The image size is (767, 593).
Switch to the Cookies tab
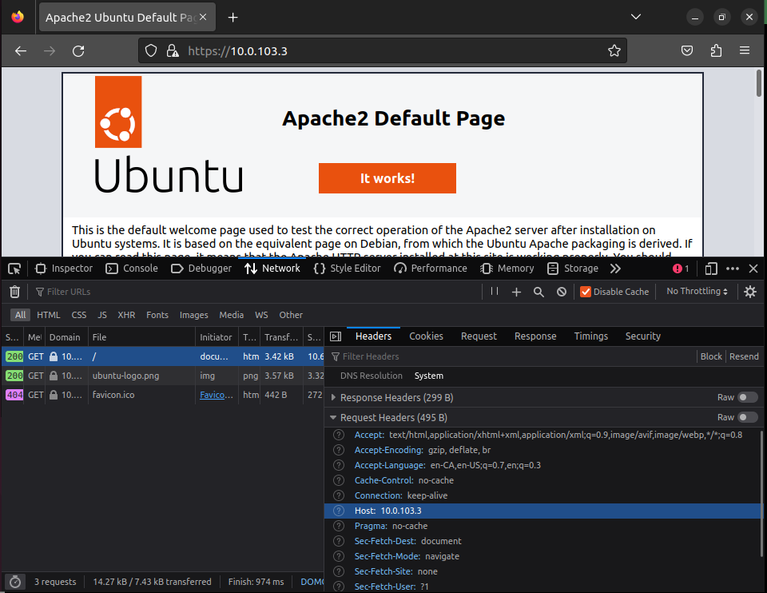pyautogui.click(x=426, y=336)
